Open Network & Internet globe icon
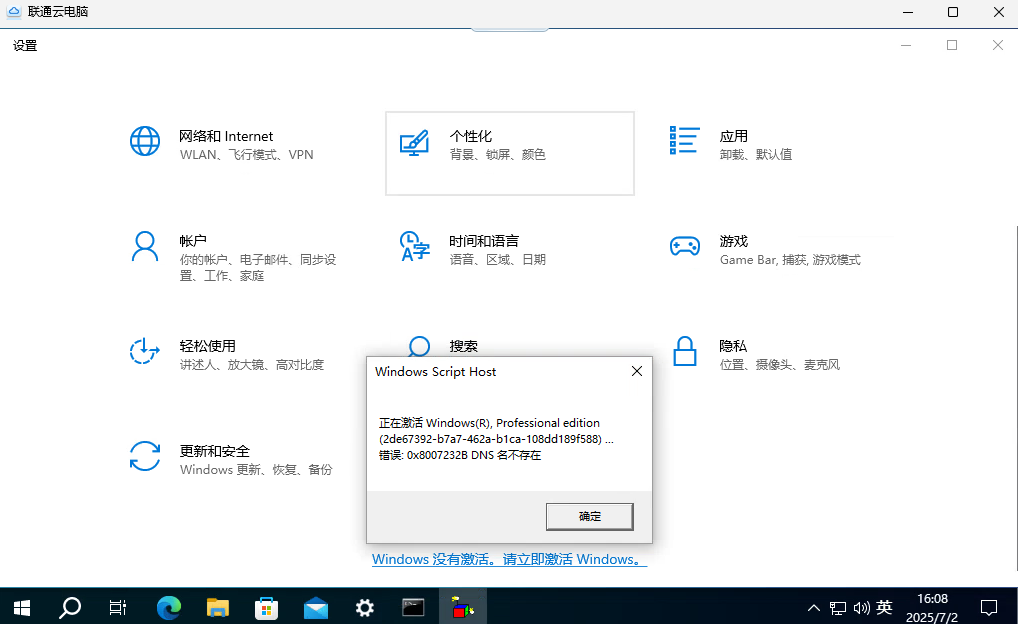 pos(145,141)
